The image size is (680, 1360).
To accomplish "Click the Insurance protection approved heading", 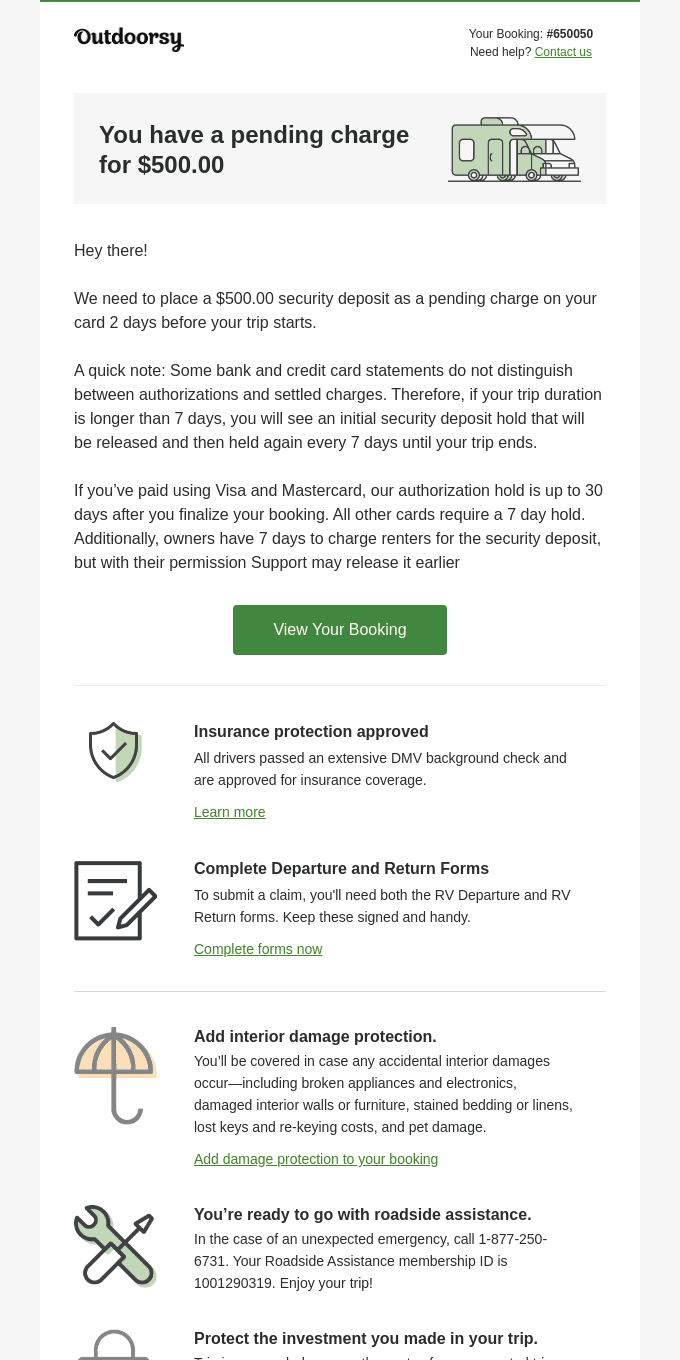I will point(311,731).
